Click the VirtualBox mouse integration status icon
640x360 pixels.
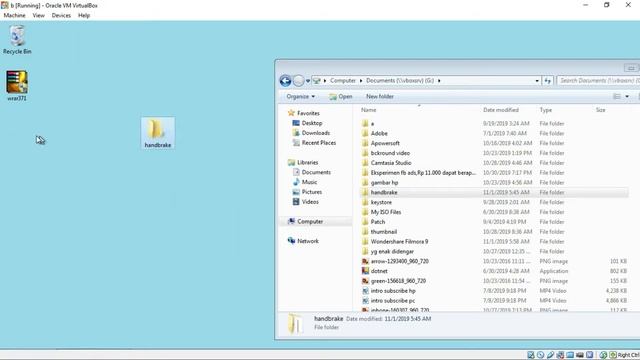(603, 355)
